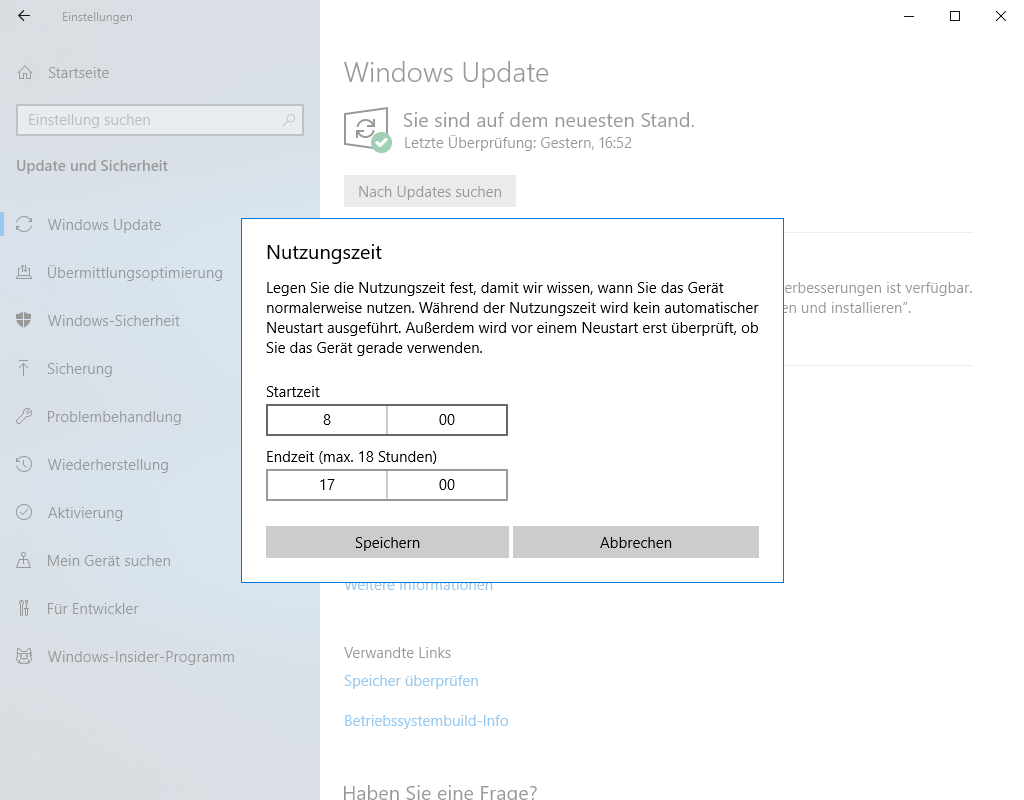Click the Mein Gerät suchen icon
Image resolution: width=1024 pixels, height=800 pixels.
[24, 560]
